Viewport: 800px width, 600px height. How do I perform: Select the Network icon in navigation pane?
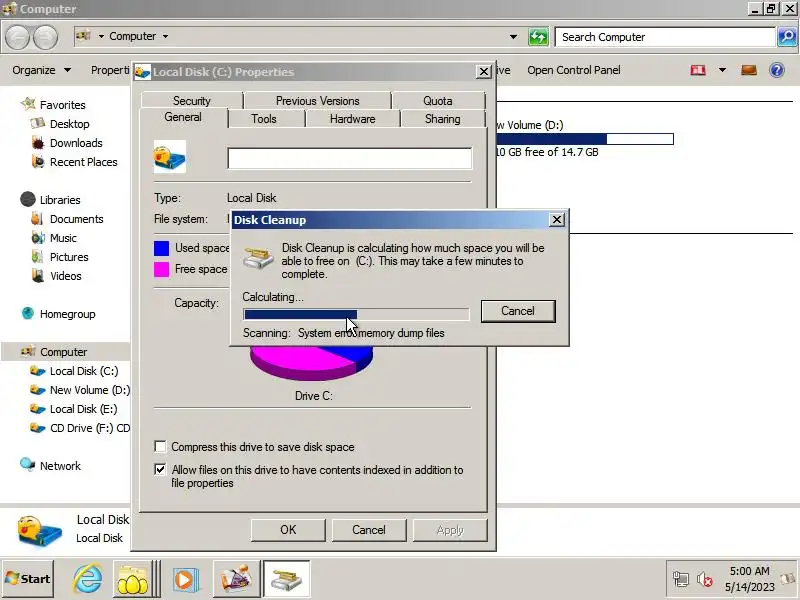pyautogui.click(x=27, y=465)
